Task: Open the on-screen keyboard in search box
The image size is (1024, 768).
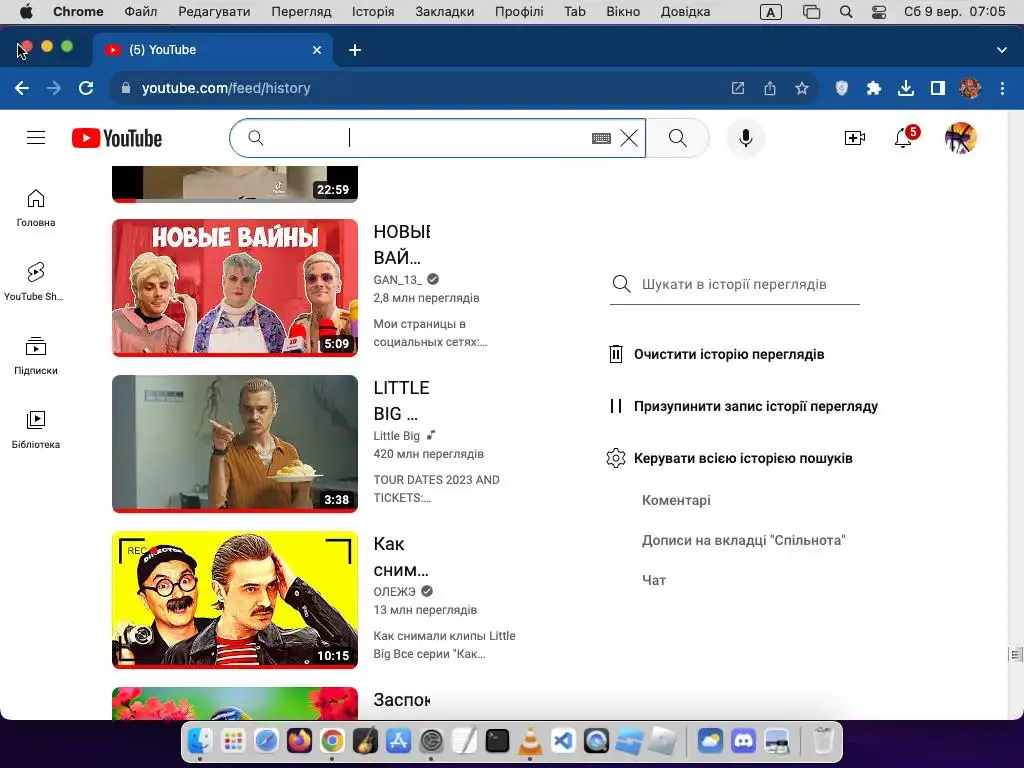Action: click(601, 138)
